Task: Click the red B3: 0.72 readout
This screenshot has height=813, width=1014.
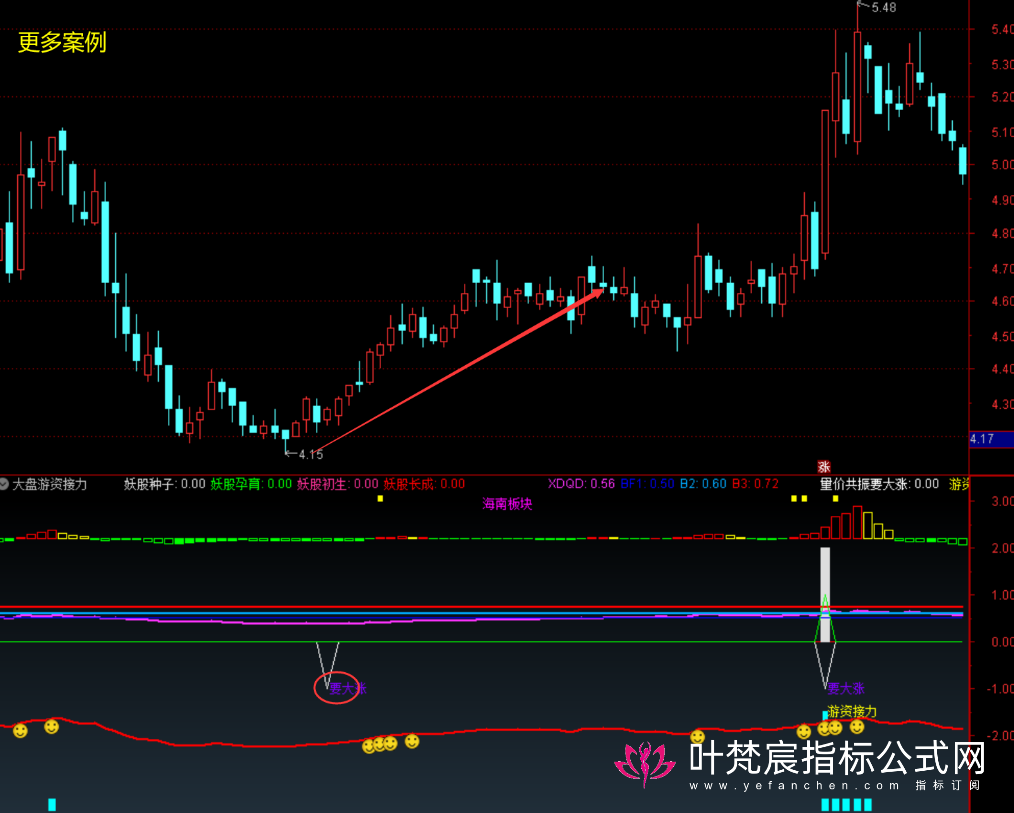Action: pyautogui.click(x=755, y=484)
